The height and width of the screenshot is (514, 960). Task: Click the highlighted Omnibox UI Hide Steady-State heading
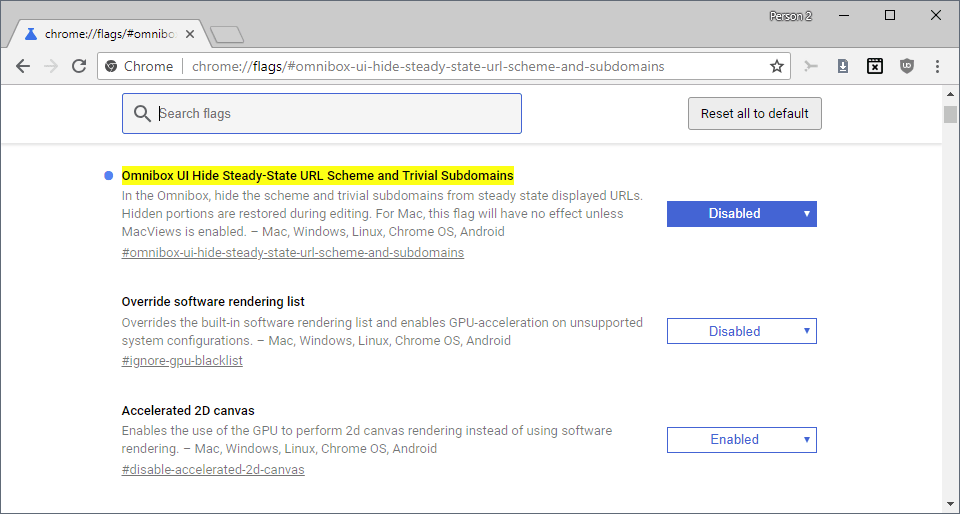click(317, 176)
